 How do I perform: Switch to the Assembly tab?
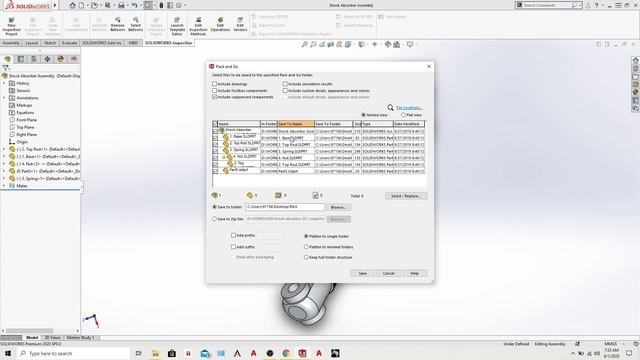point(11,43)
